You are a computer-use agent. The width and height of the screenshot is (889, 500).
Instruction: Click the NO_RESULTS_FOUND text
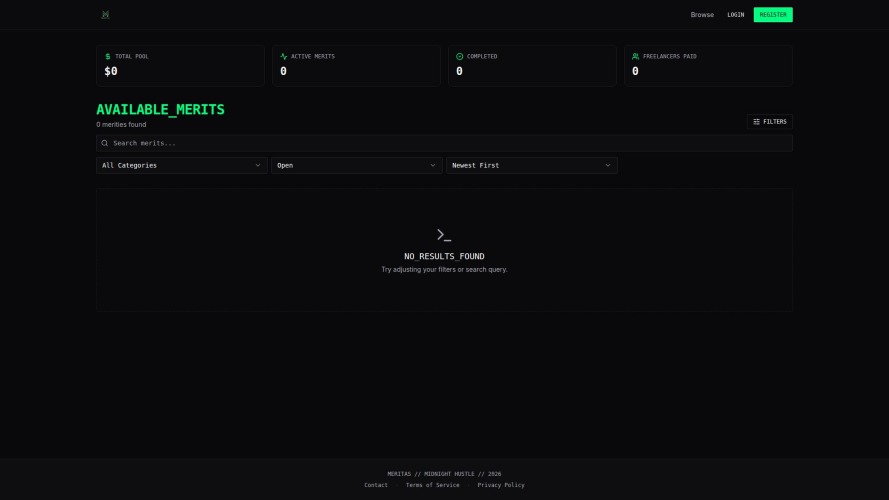[x=444, y=256]
